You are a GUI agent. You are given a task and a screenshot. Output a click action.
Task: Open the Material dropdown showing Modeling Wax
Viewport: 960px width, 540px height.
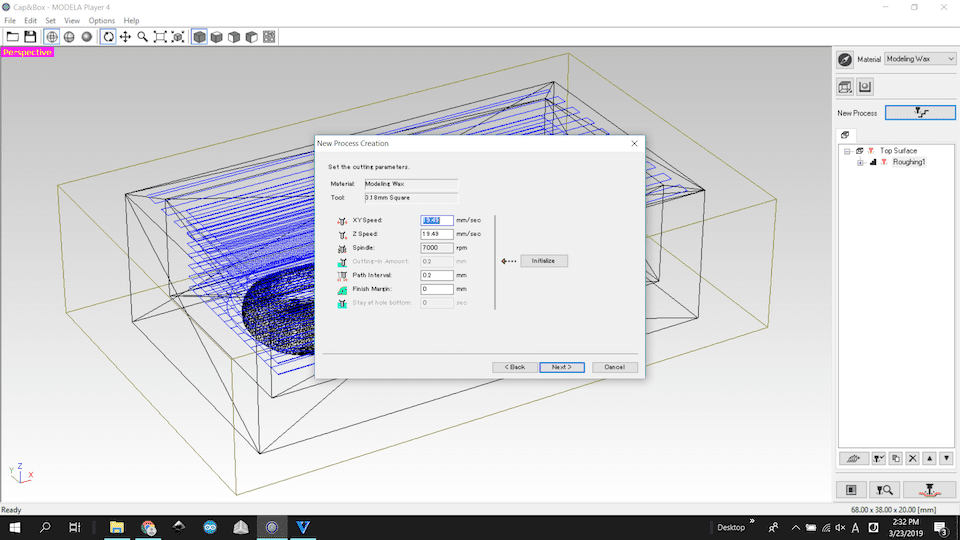pyautogui.click(x=920, y=59)
